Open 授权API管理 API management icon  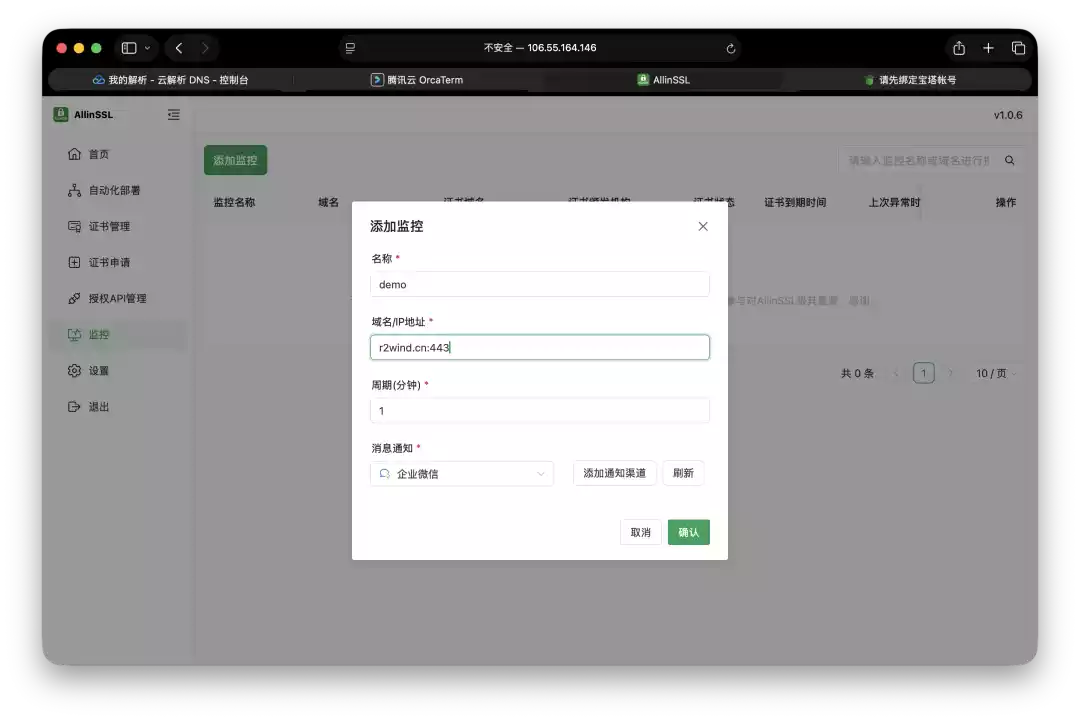point(75,298)
